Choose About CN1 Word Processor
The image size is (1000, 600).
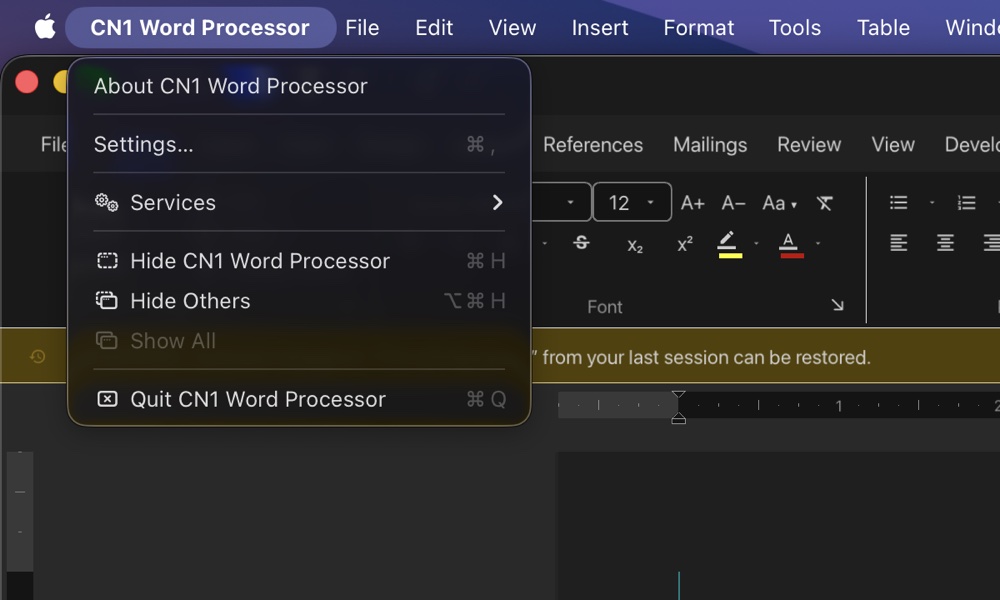tap(299, 86)
